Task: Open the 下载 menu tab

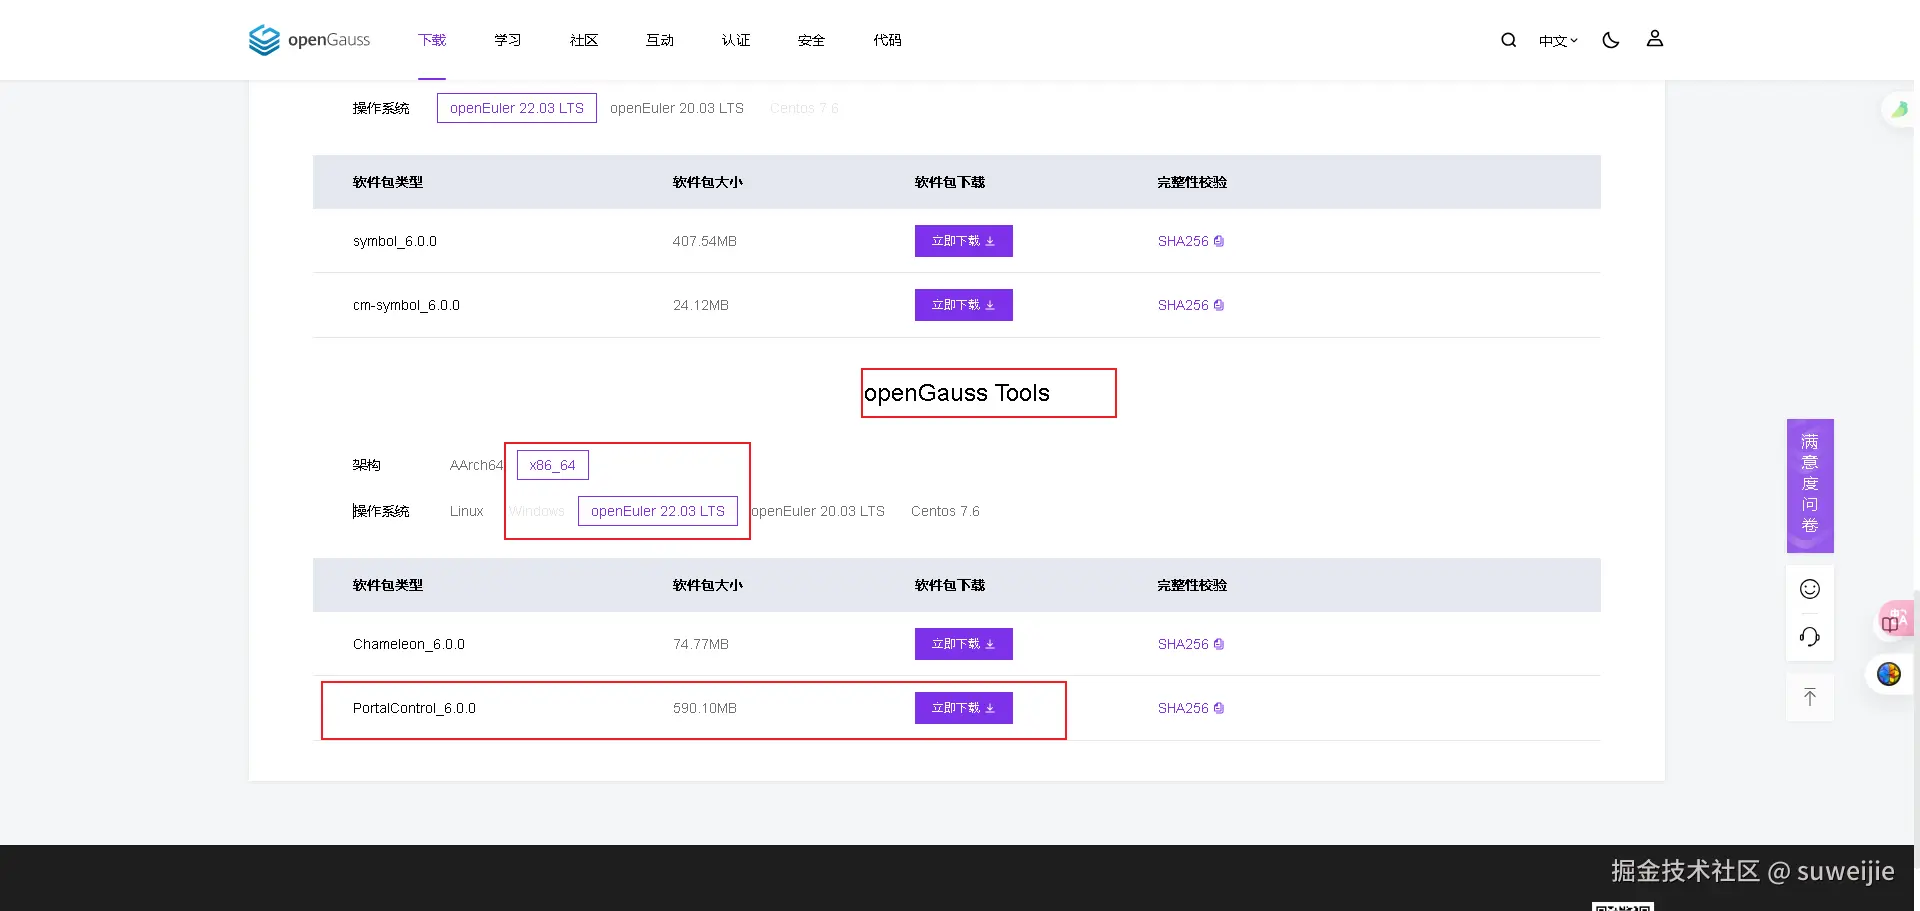Action: [x=432, y=40]
